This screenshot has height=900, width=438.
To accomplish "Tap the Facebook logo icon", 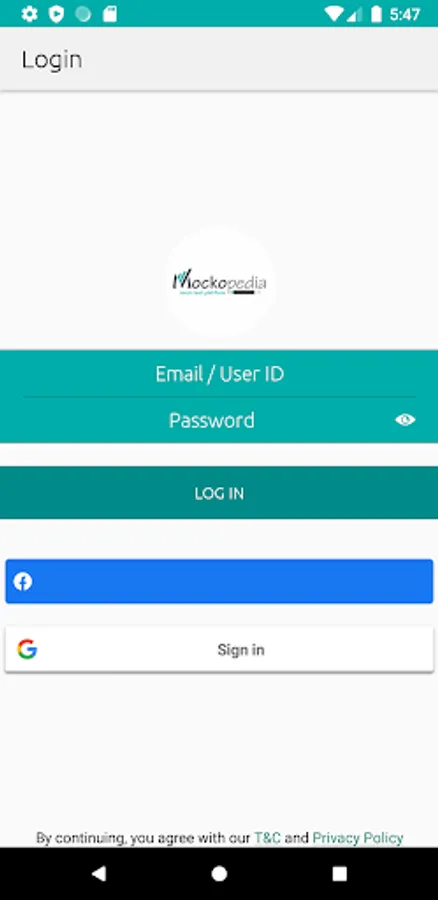I will [23, 581].
